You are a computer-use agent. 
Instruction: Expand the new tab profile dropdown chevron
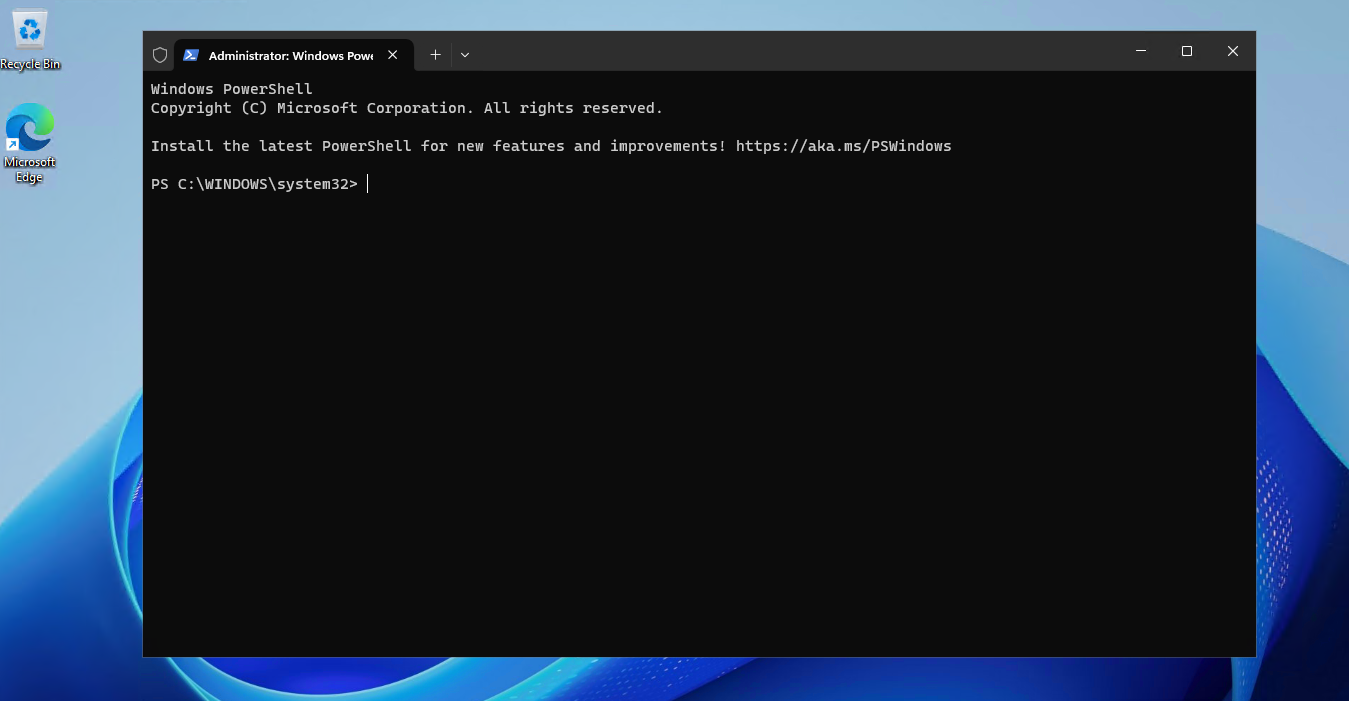pyautogui.click(x=465, y=55)
